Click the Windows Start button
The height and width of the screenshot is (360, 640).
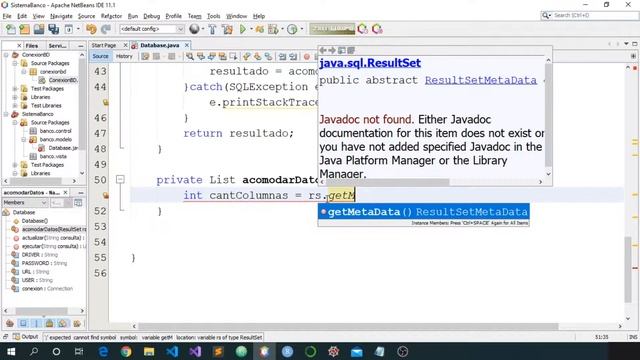coord(11,351)
